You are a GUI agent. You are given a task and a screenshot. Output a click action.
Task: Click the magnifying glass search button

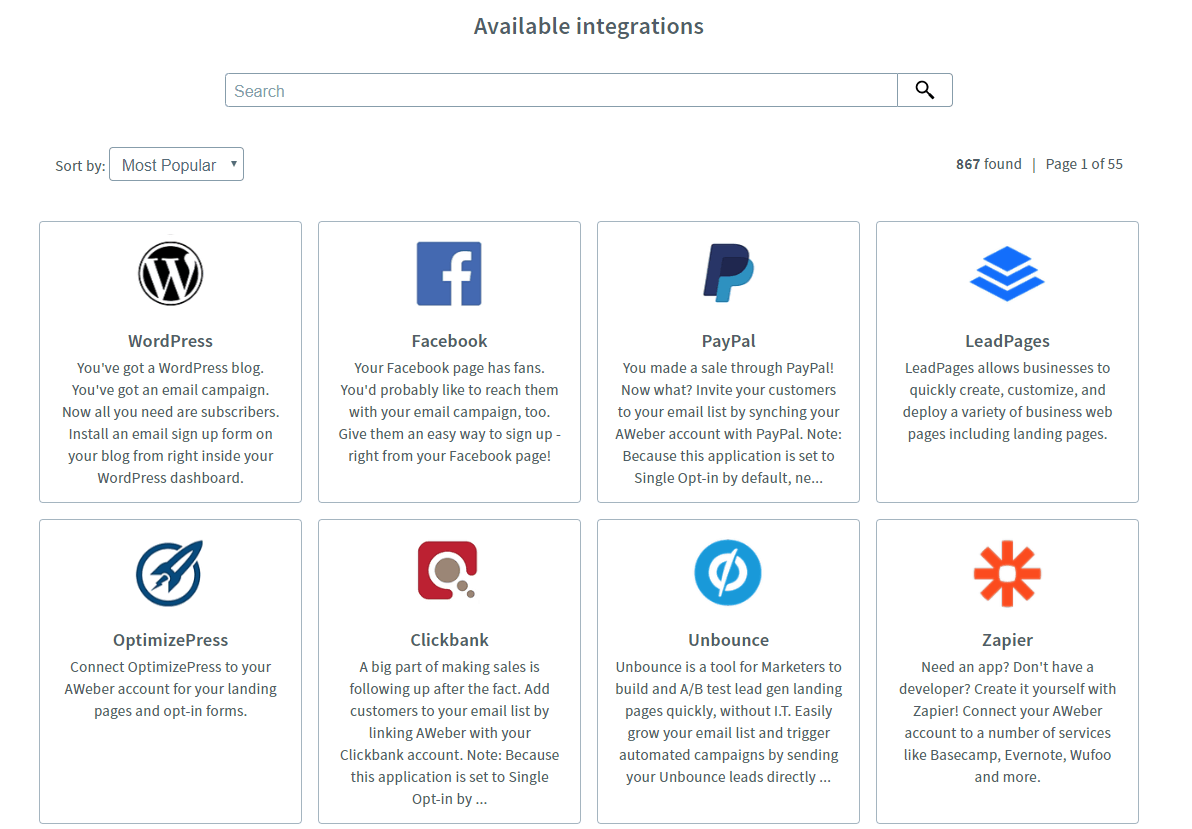coord(924,90)
